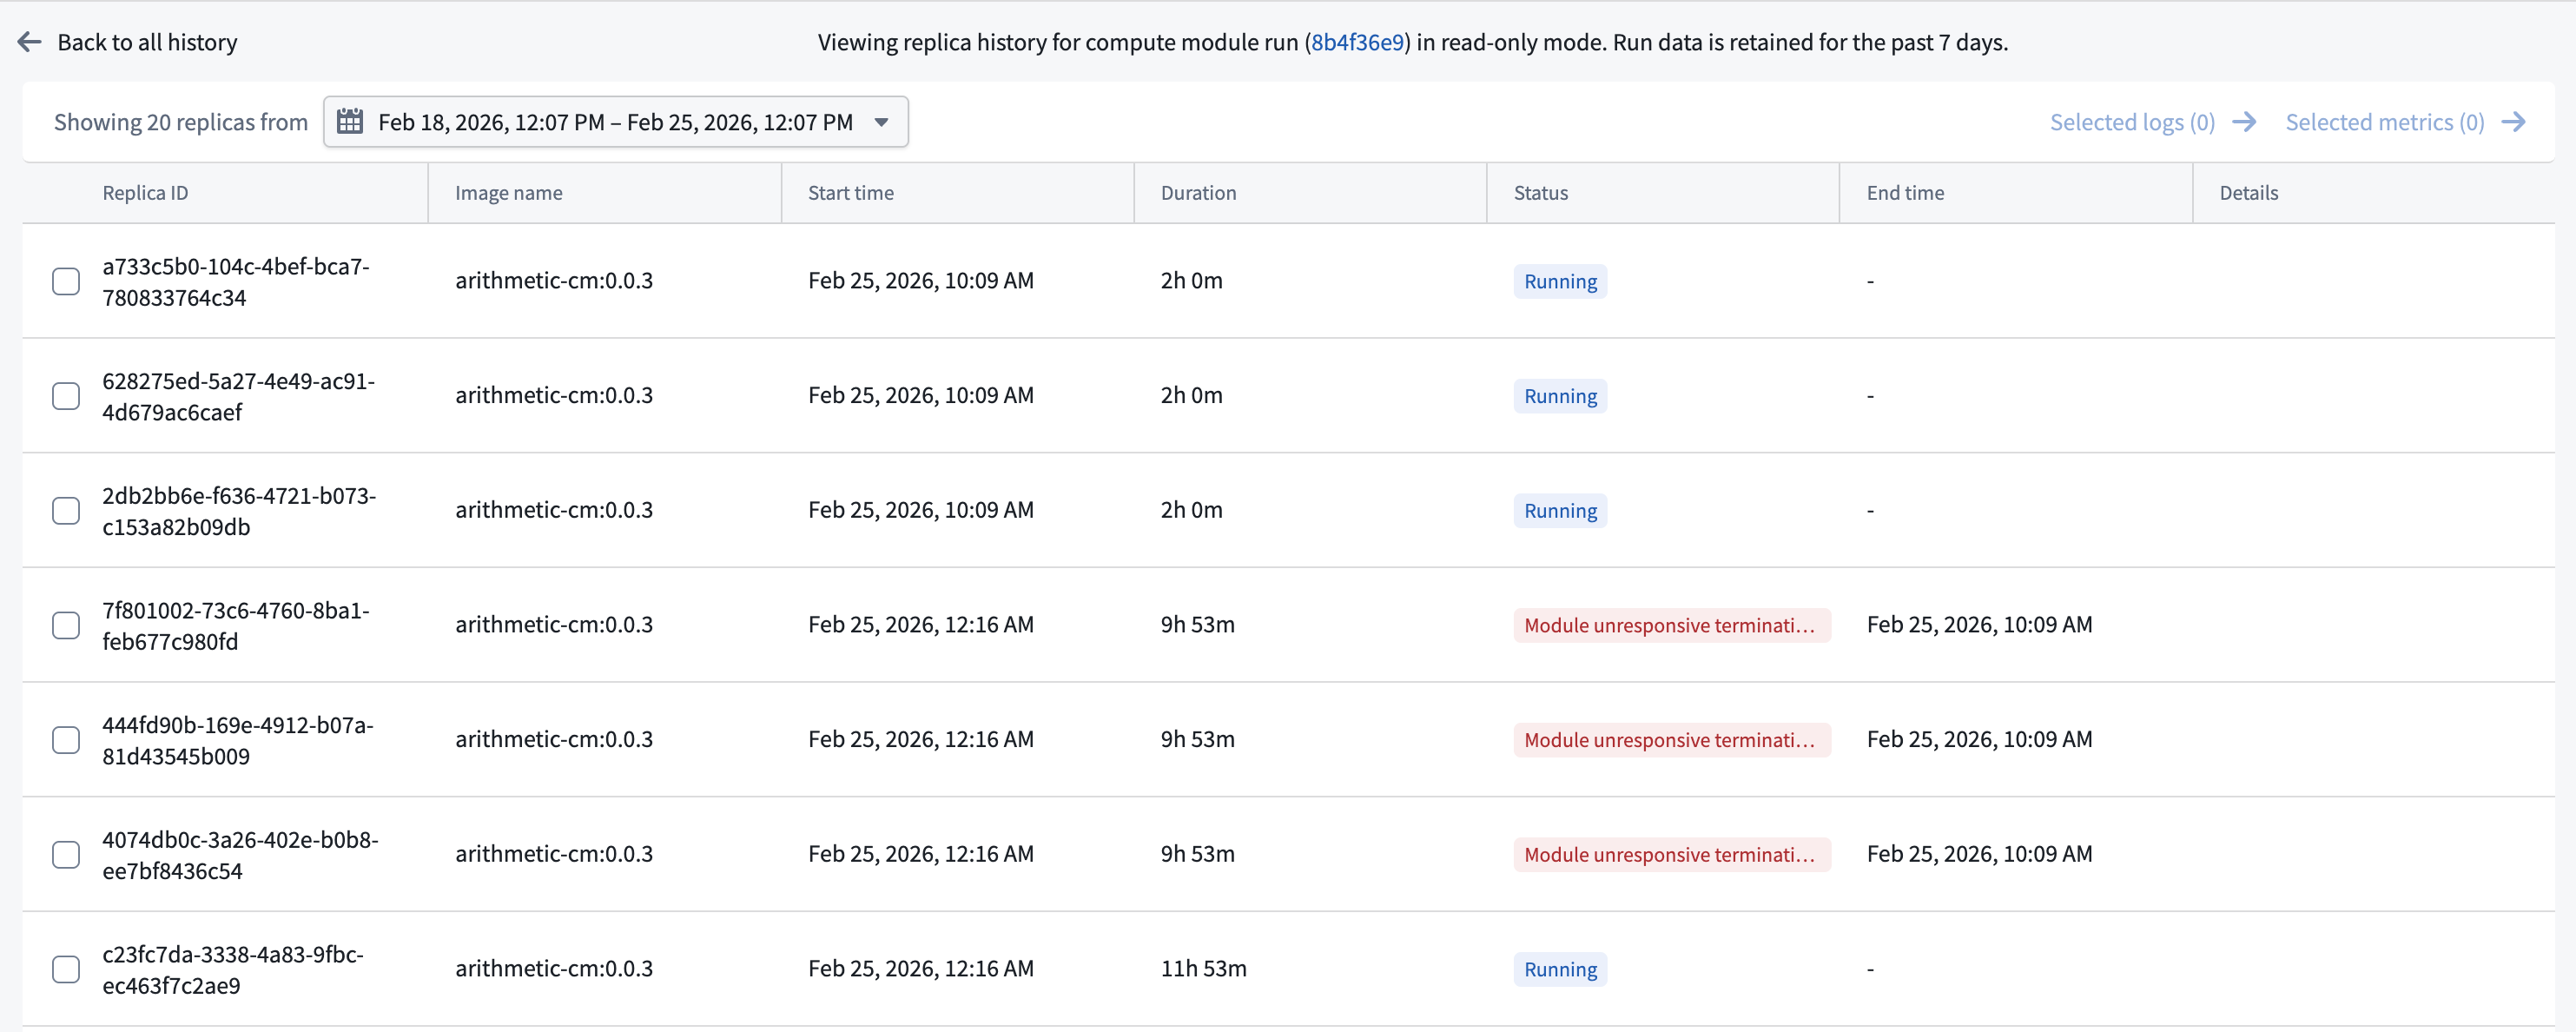The image size is (2576, 1032).
Task: Sort by Start time column header
Action: (x=850, y=193)
